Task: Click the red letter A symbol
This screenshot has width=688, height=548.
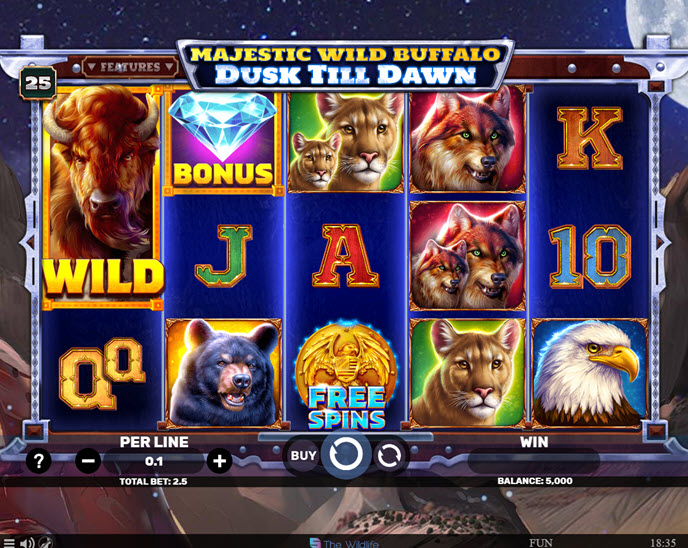Action: [345, 255]
